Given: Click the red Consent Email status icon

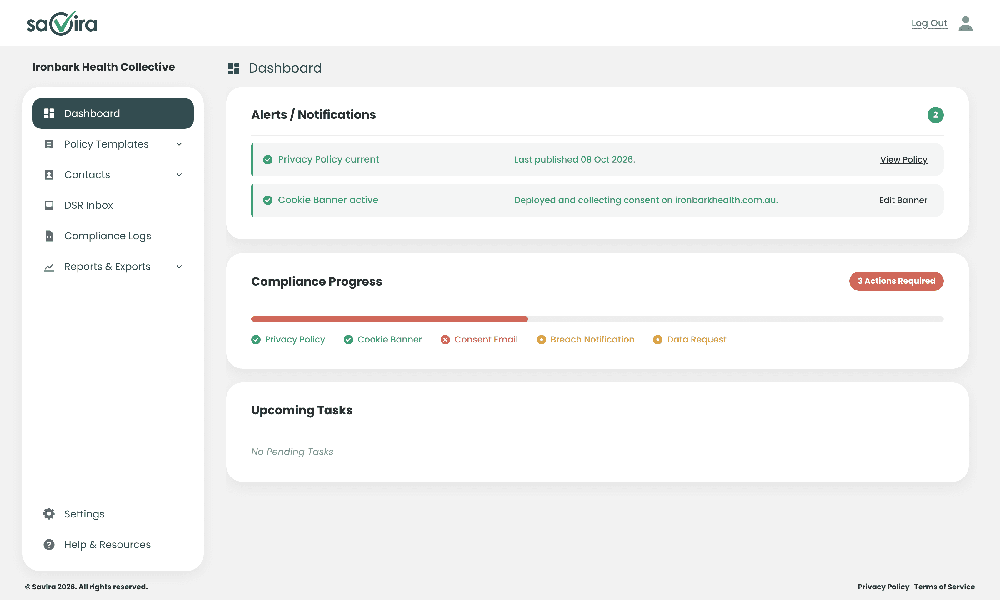Looking at the screenshot, I should pyautogui.click(x=445, y=340).
